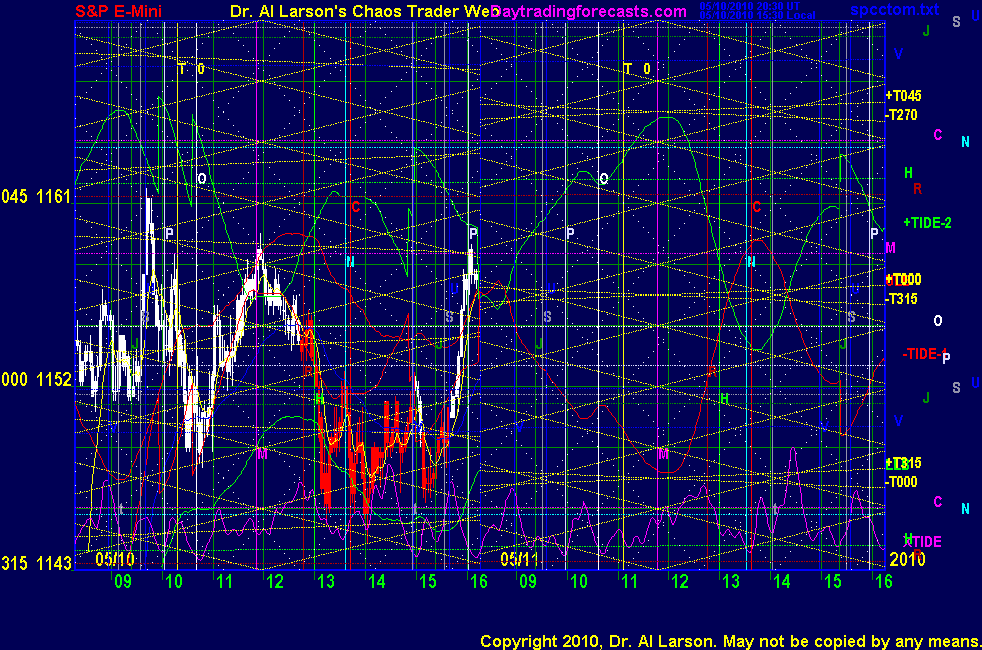982x650 pixels.
Task: Select the -T270 level label
Action: (901, 115)
